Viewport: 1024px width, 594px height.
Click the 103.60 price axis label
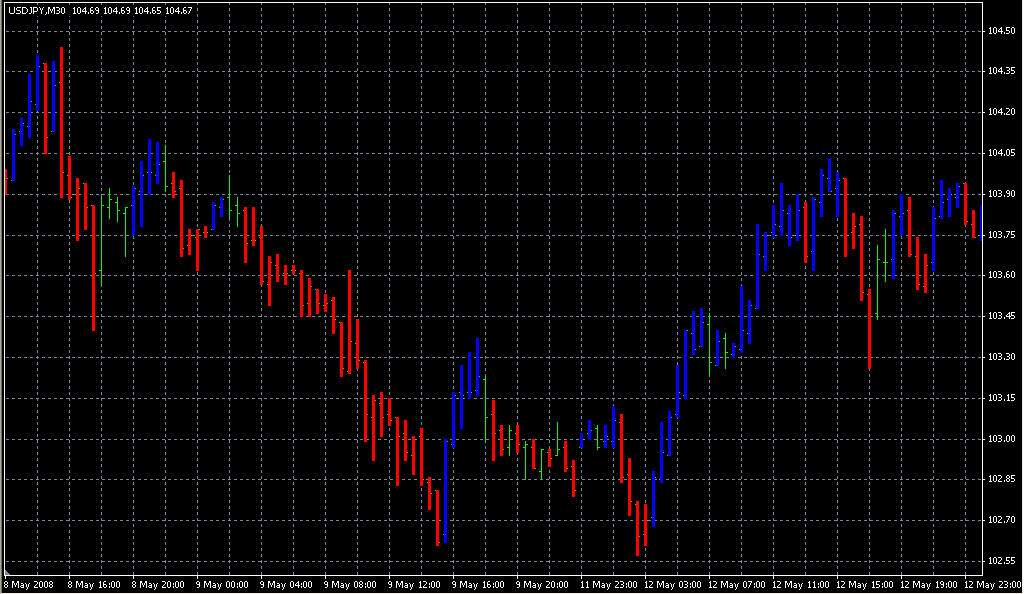point(1001,275)
